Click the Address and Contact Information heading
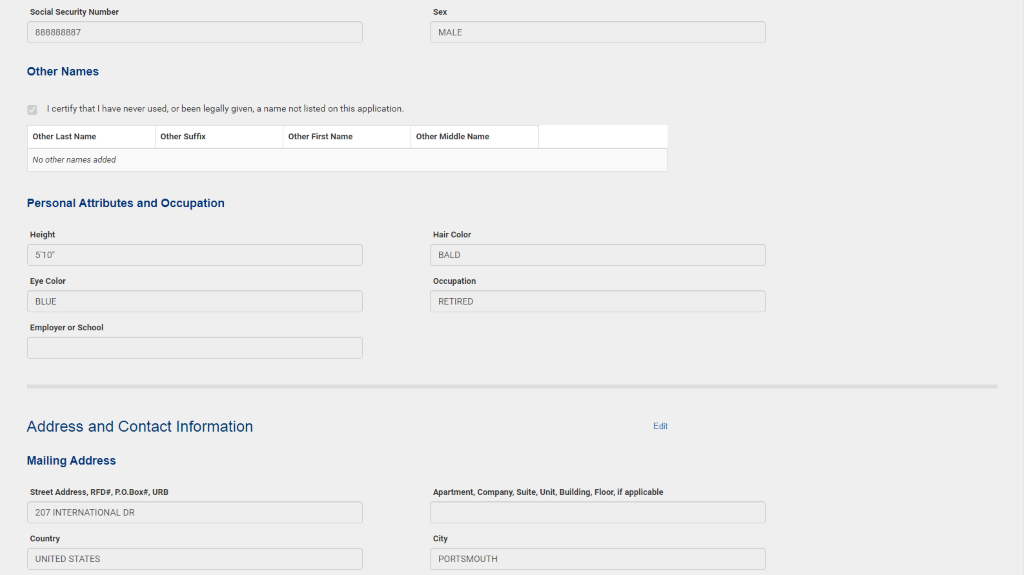 tap(140, 427)
